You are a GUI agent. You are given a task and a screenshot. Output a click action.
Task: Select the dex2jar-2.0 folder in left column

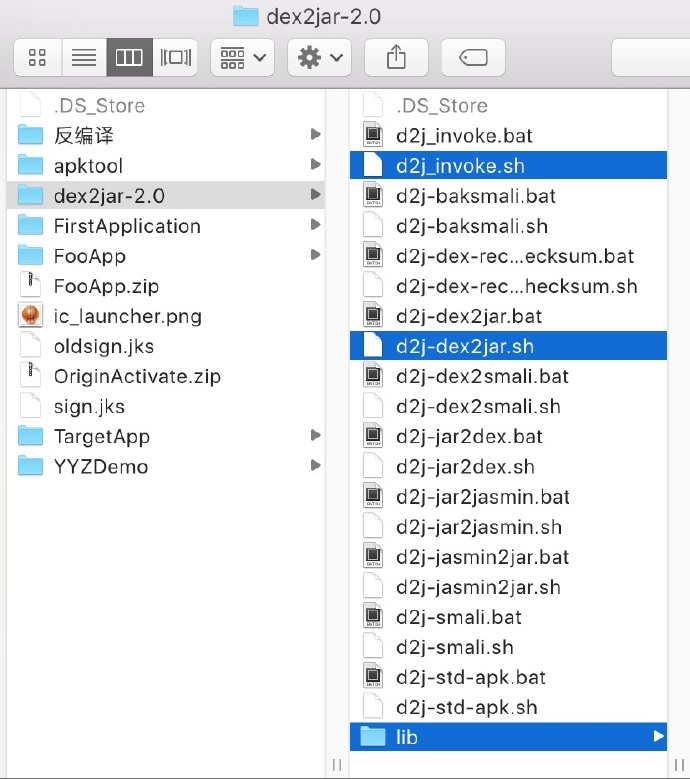click(x=166, y=195)
